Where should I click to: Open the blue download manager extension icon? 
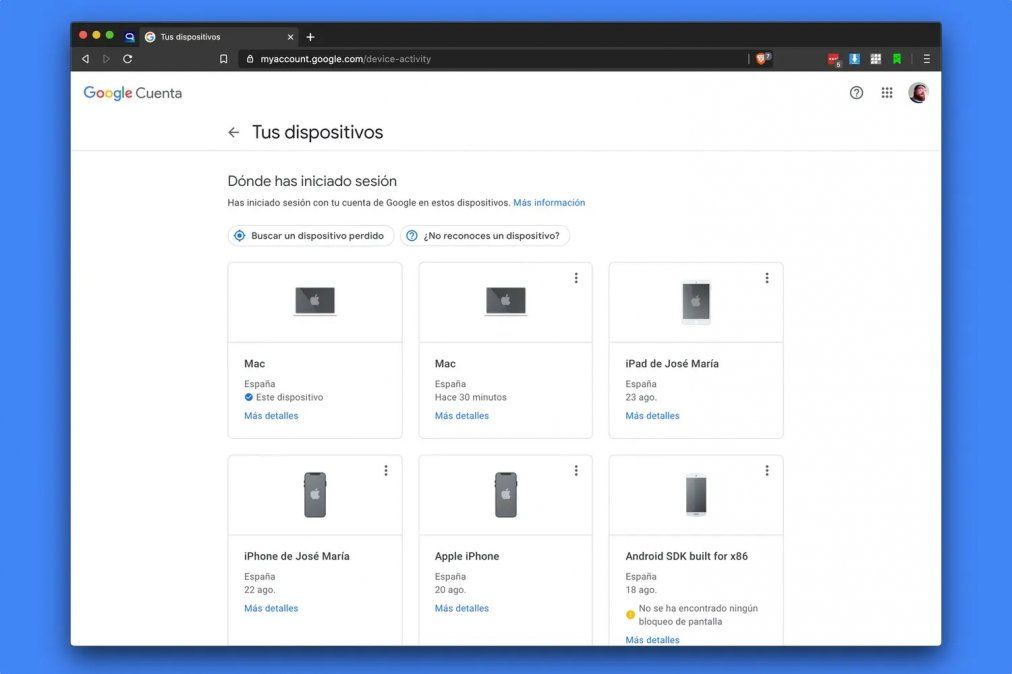coord(853,58)
